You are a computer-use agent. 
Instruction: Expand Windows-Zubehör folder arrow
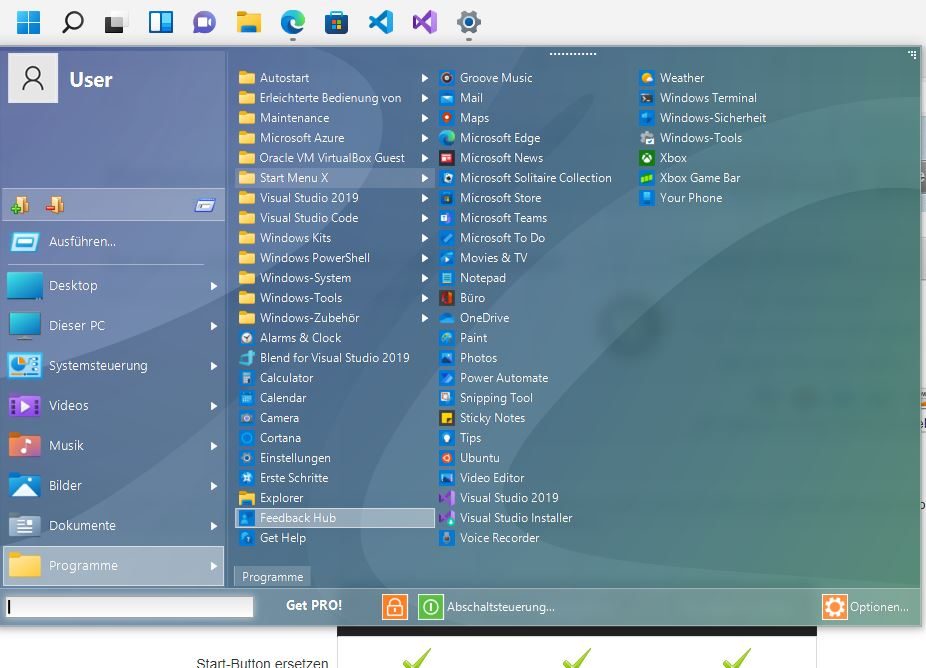point(425,318)
